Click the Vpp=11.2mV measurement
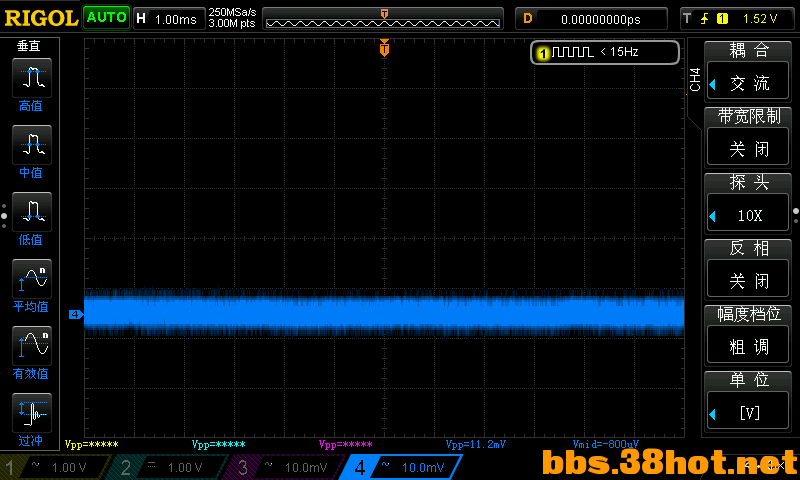The width and height of the screenshot is (800, 480). coord(476,444)
